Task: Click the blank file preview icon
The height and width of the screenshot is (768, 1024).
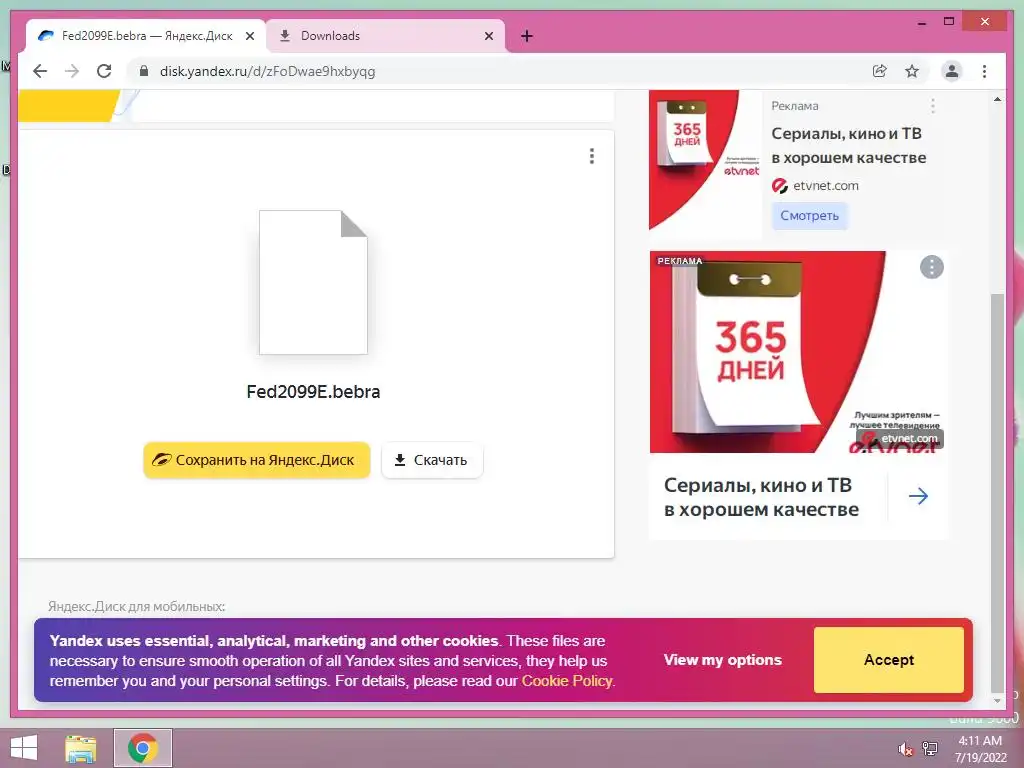Action: (x=313, y=282)
